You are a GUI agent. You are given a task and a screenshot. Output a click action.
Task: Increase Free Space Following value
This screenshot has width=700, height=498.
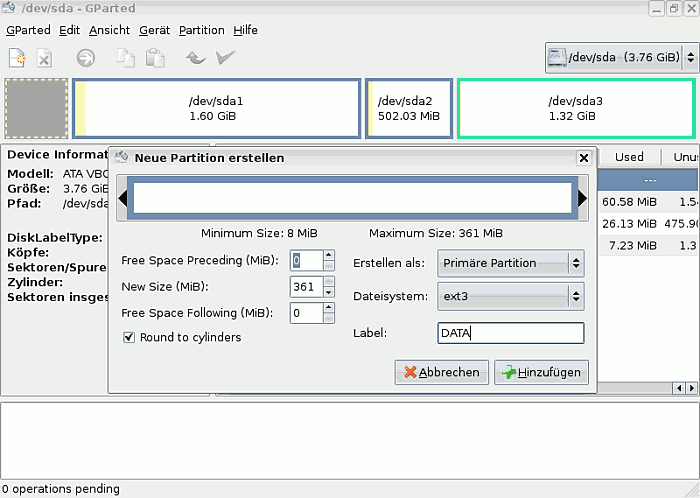(x=329, y=307)
